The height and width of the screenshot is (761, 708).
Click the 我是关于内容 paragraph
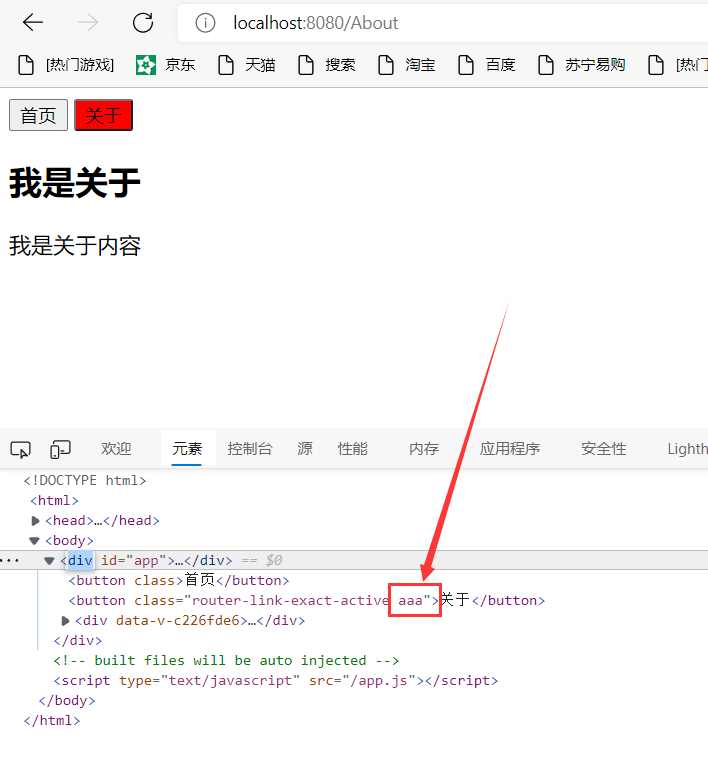(75, 246)
